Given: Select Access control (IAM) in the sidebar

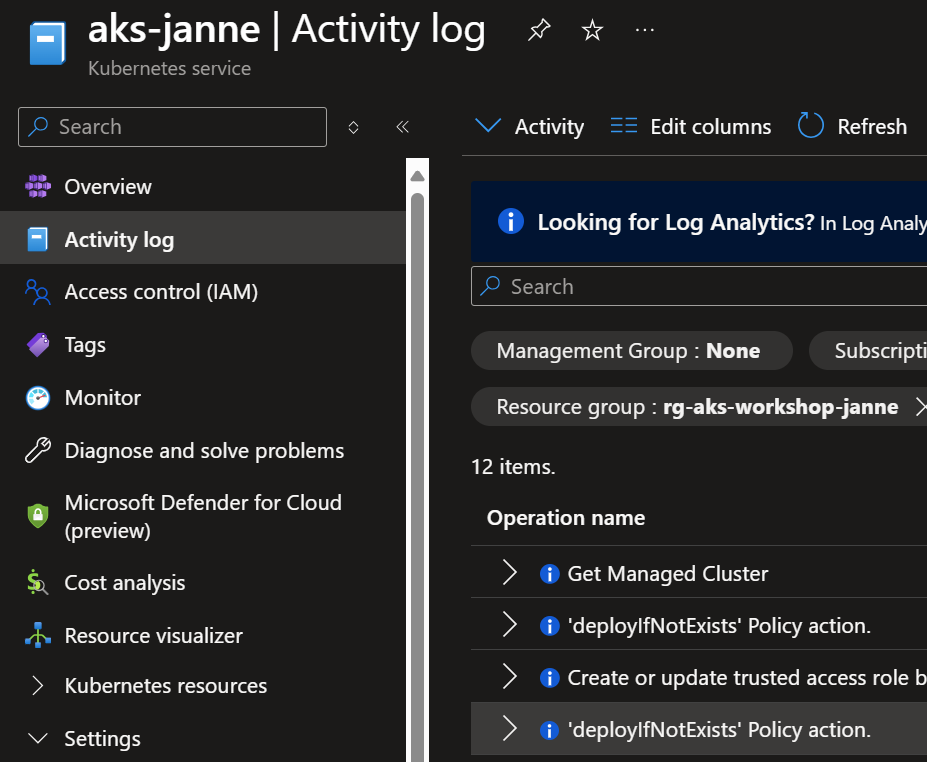Looking at the screenshot, I should (x=203, y=292).
